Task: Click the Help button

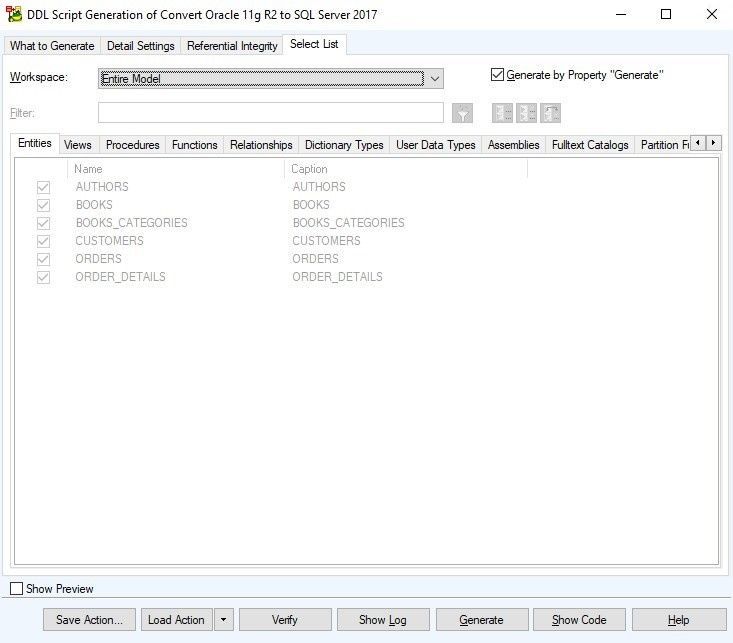Action: click(x=678, y=620)
